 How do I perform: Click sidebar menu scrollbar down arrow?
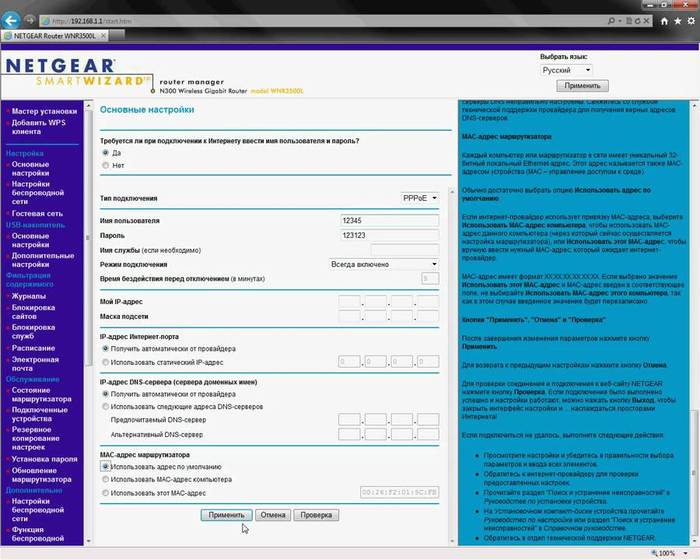(88, 541)
